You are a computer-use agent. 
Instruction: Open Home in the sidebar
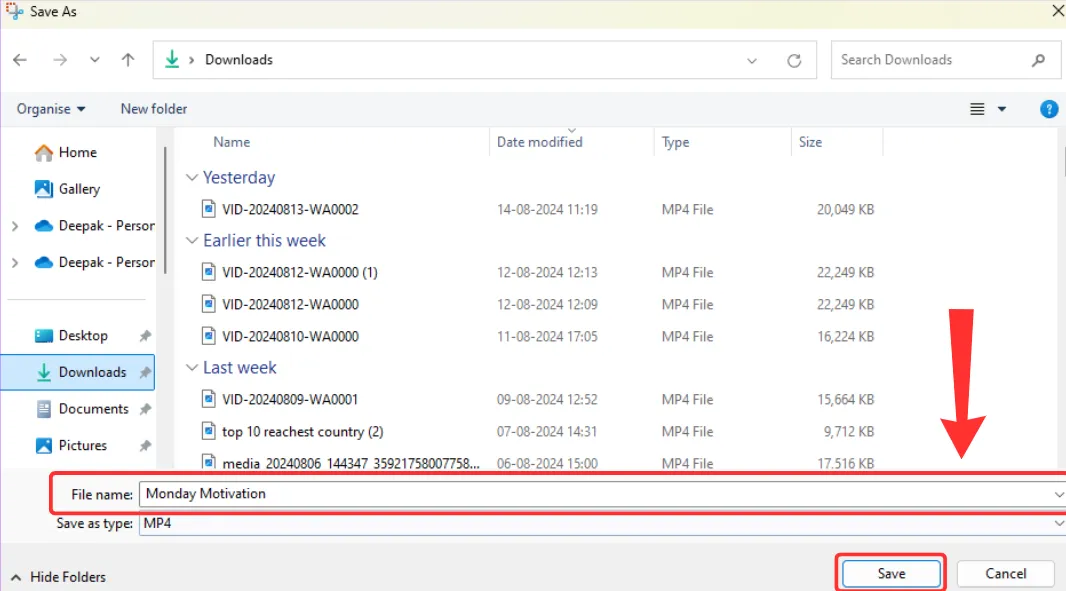coord(78,152)
